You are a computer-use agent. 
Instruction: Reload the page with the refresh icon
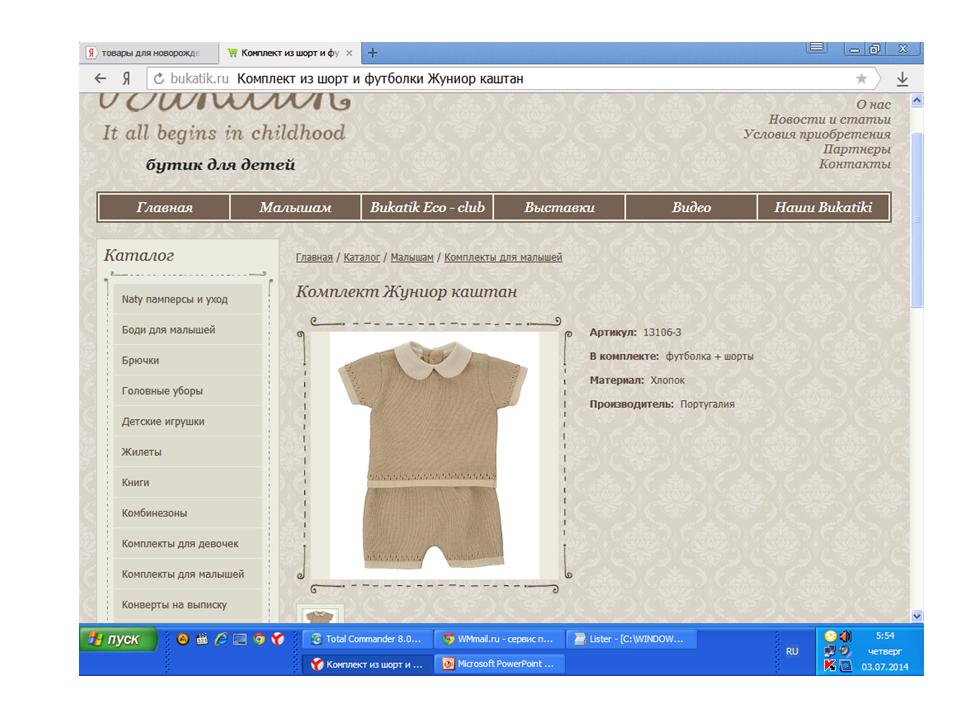pyautogui.click(x=159, y=78)
